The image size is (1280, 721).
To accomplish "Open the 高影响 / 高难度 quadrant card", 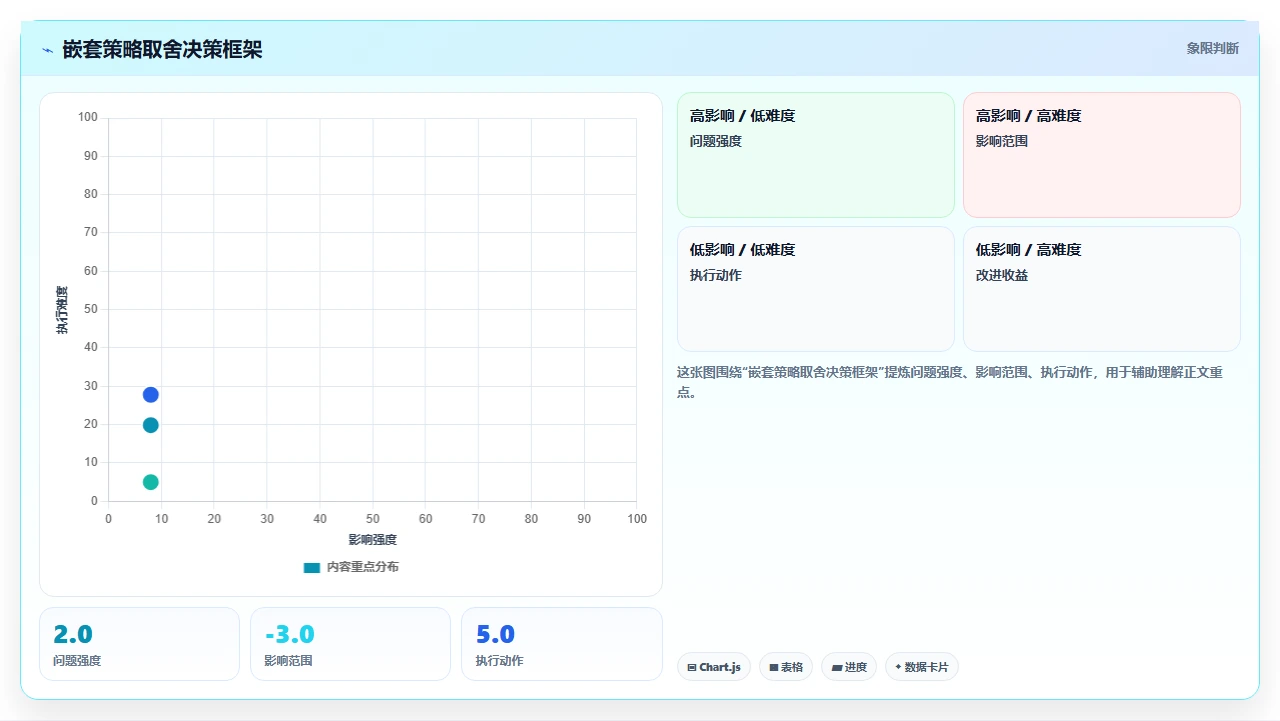I will (1102, 155).
